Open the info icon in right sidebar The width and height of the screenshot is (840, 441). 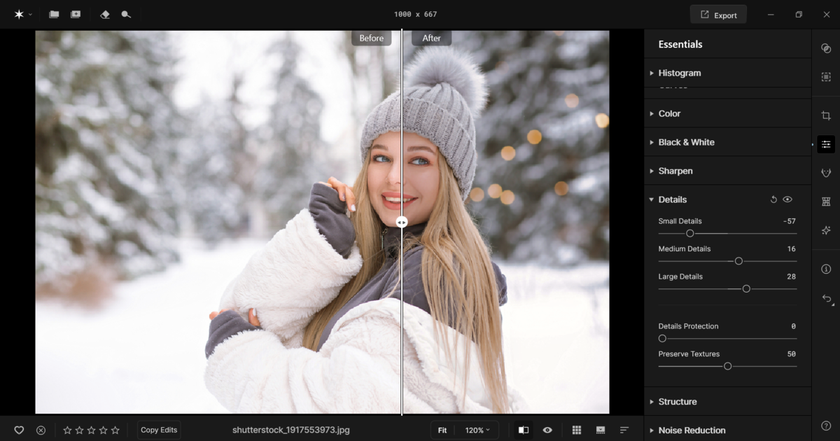tap(825, 269)
